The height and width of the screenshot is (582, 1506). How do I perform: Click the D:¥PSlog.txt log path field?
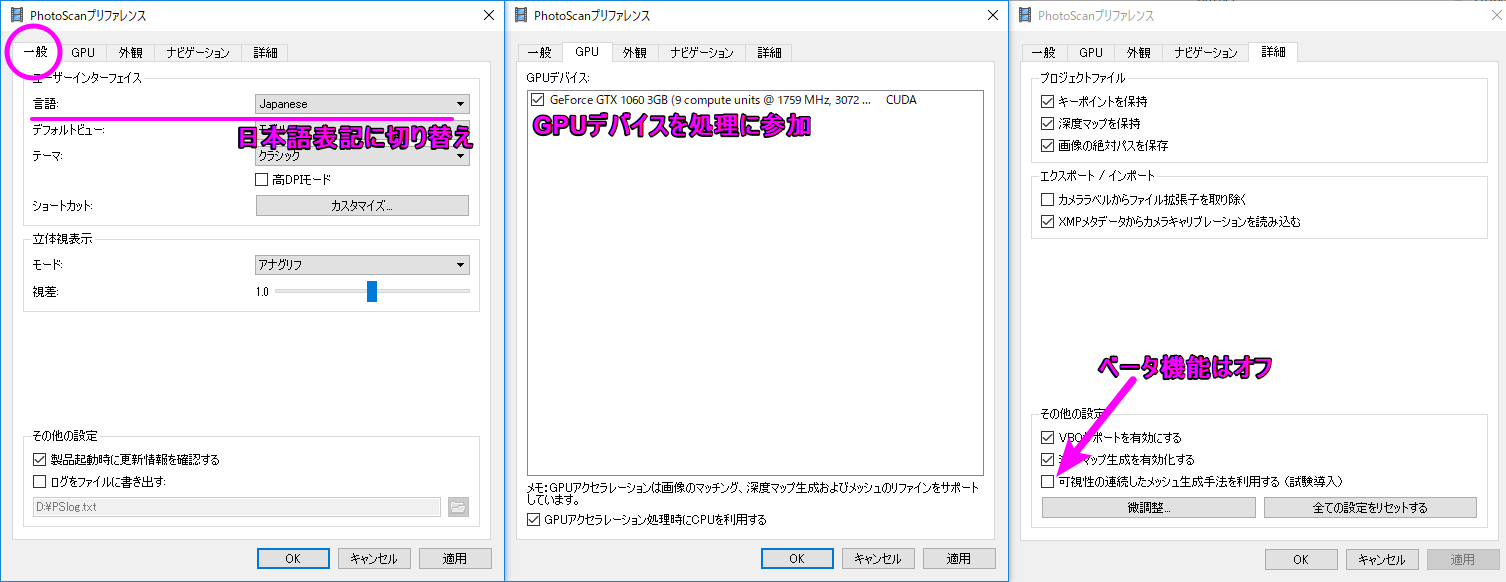[x=237, y=507]
